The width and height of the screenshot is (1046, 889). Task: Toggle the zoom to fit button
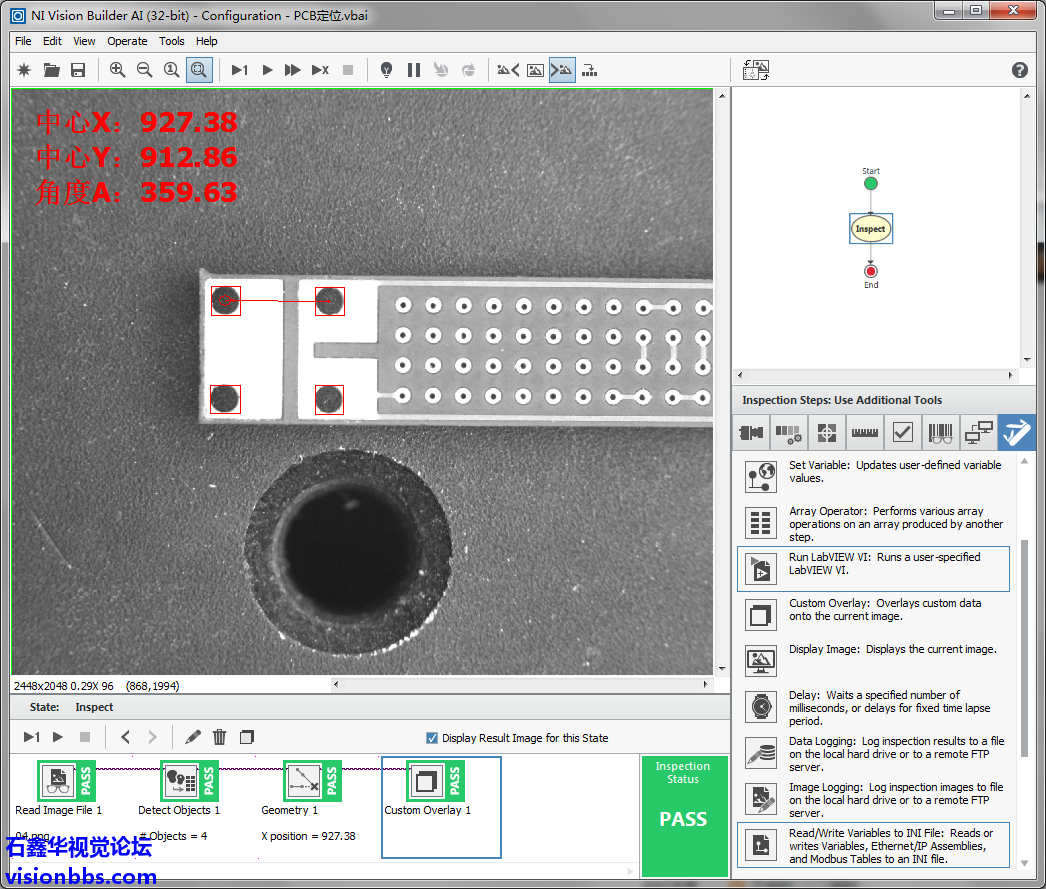[x=198, y=70]
